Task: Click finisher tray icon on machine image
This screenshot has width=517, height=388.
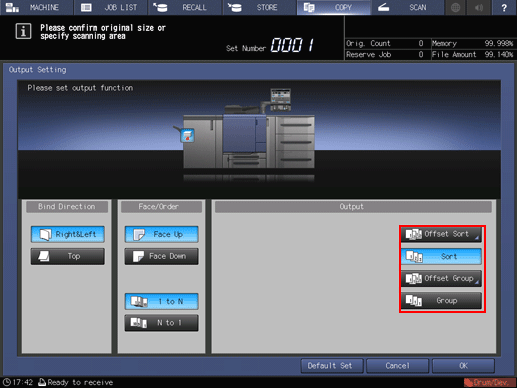Action: click(x=187, y=136)
